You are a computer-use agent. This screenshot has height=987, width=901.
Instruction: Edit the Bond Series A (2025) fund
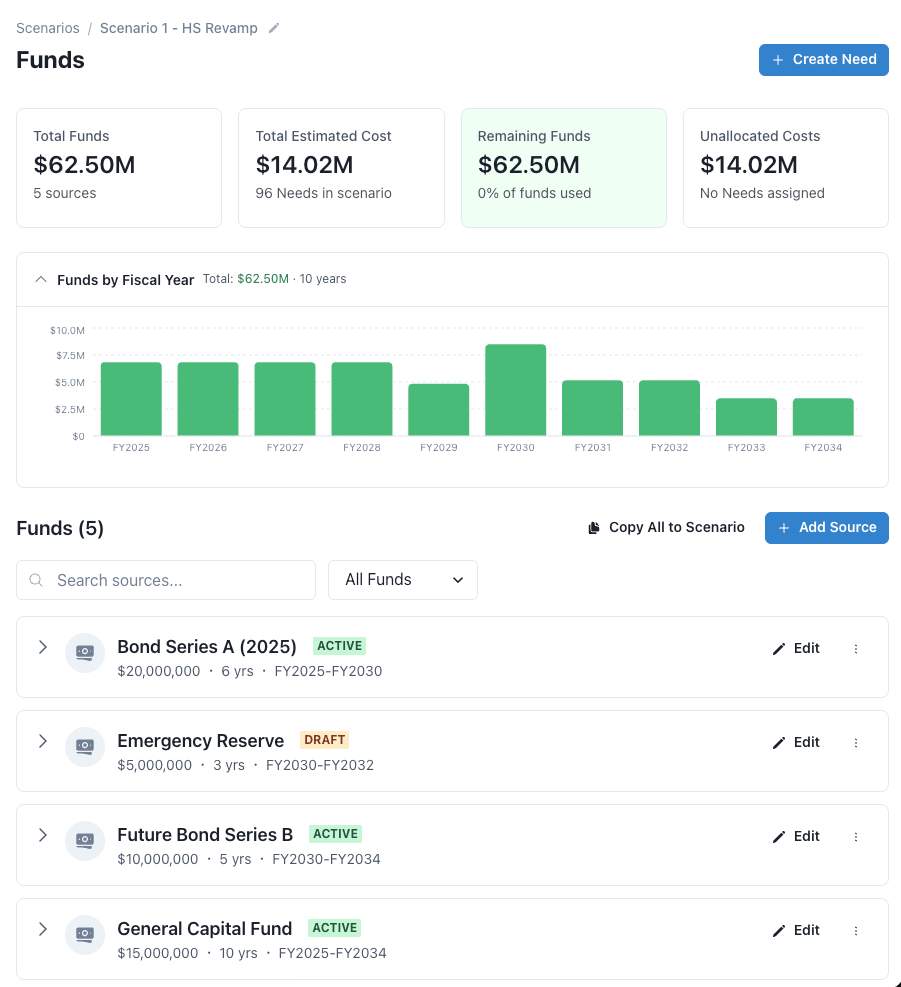pos(796,648)
